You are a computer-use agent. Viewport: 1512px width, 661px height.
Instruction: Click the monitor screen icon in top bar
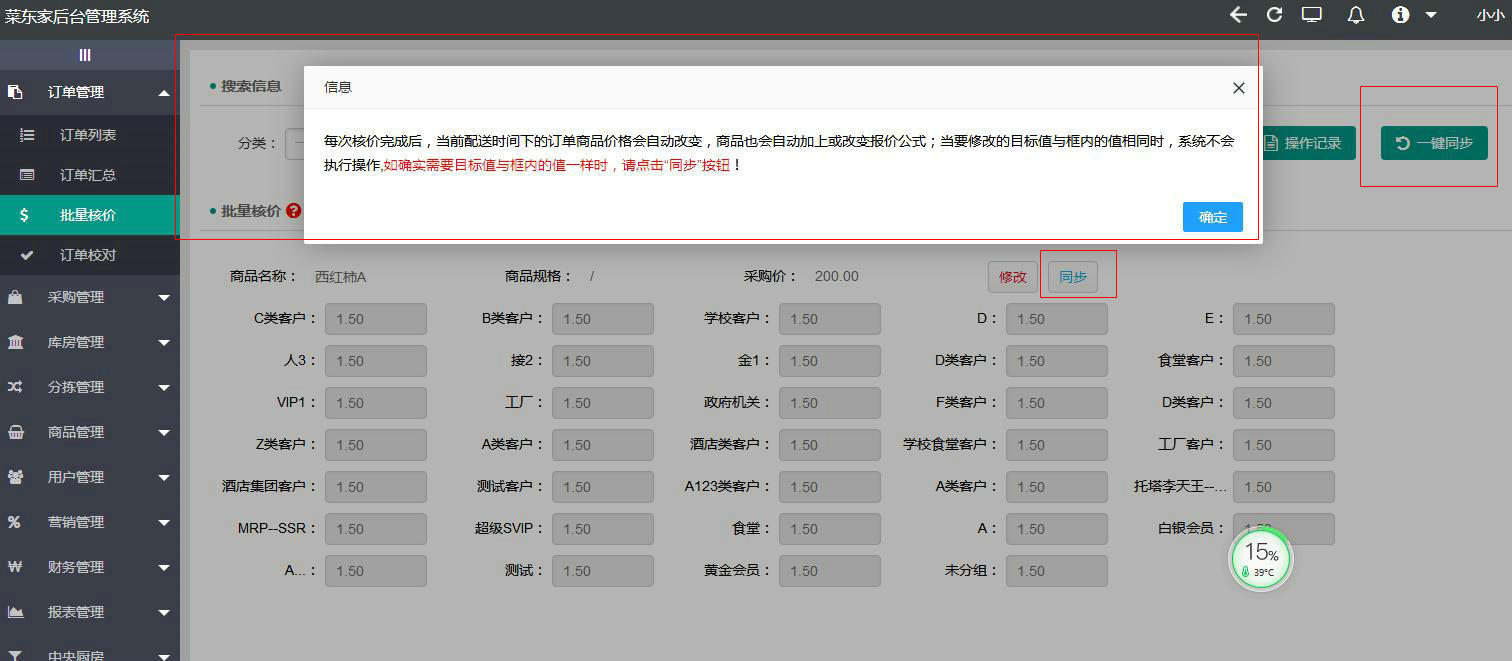click(x=1311, y=15)
